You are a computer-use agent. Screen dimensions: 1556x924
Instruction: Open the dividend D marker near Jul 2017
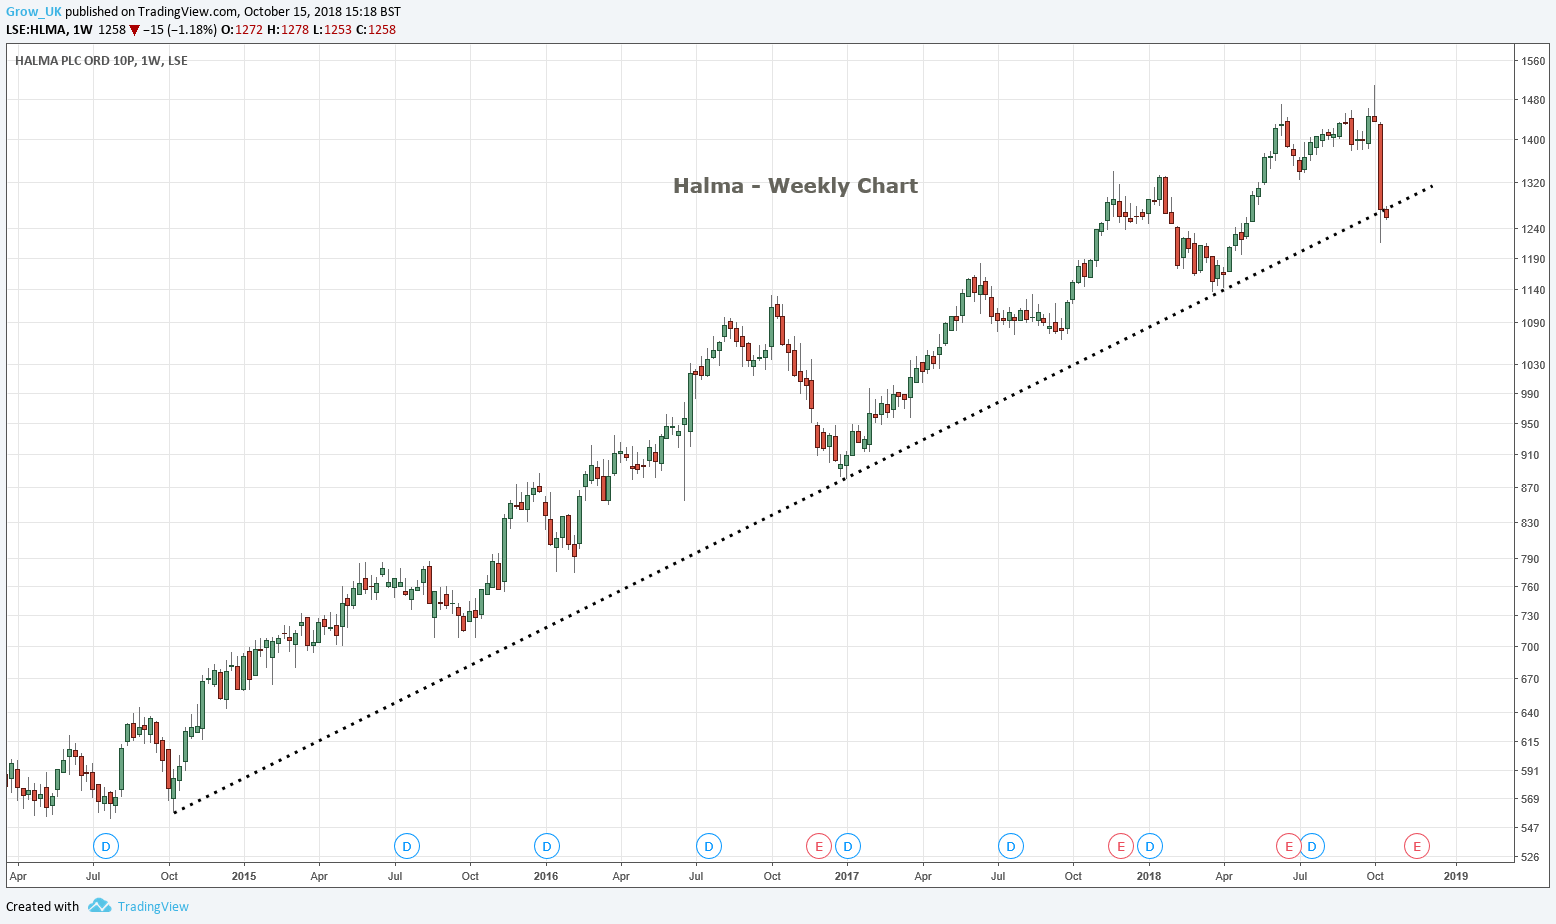pyautogui.click(x=1010, y=846)
